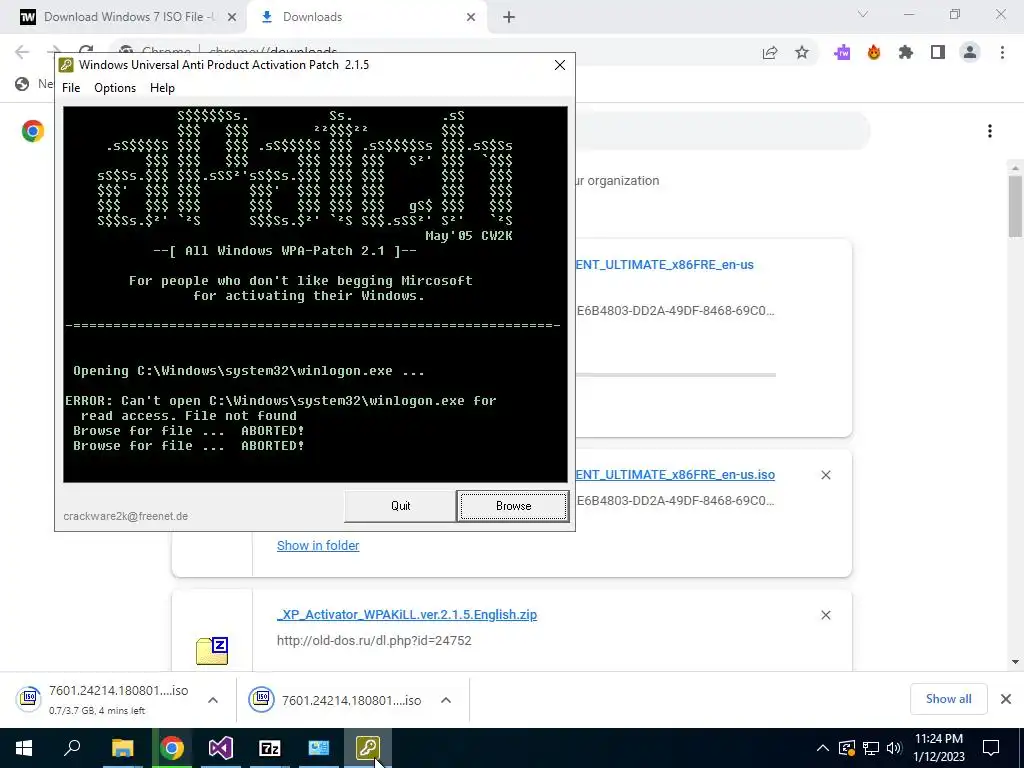Open taskbar Search
Viewport: 1024px width, 768px height.
click(x=72, y=748)
